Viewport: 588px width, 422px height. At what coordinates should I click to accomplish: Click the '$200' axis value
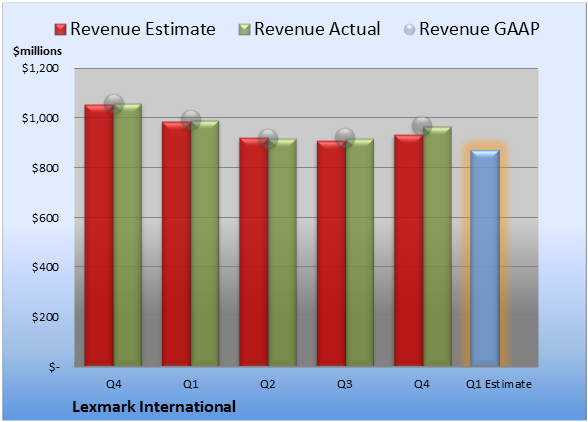tap(45, 317)
